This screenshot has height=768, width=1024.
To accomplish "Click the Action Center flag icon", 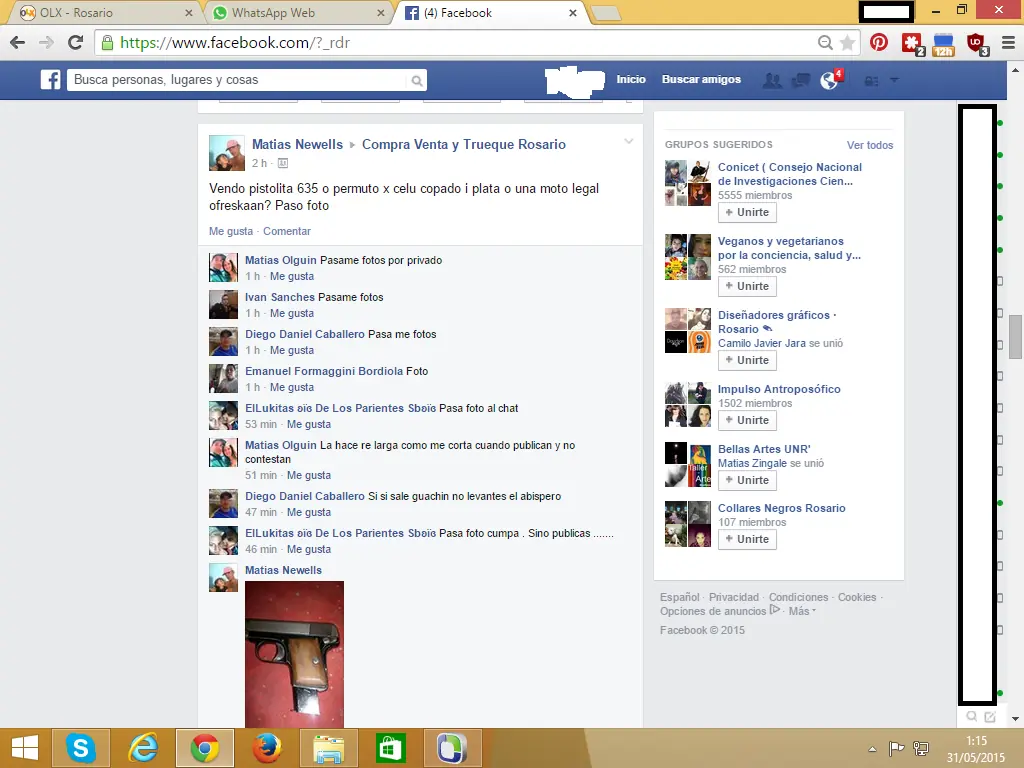I will point(896,748).
